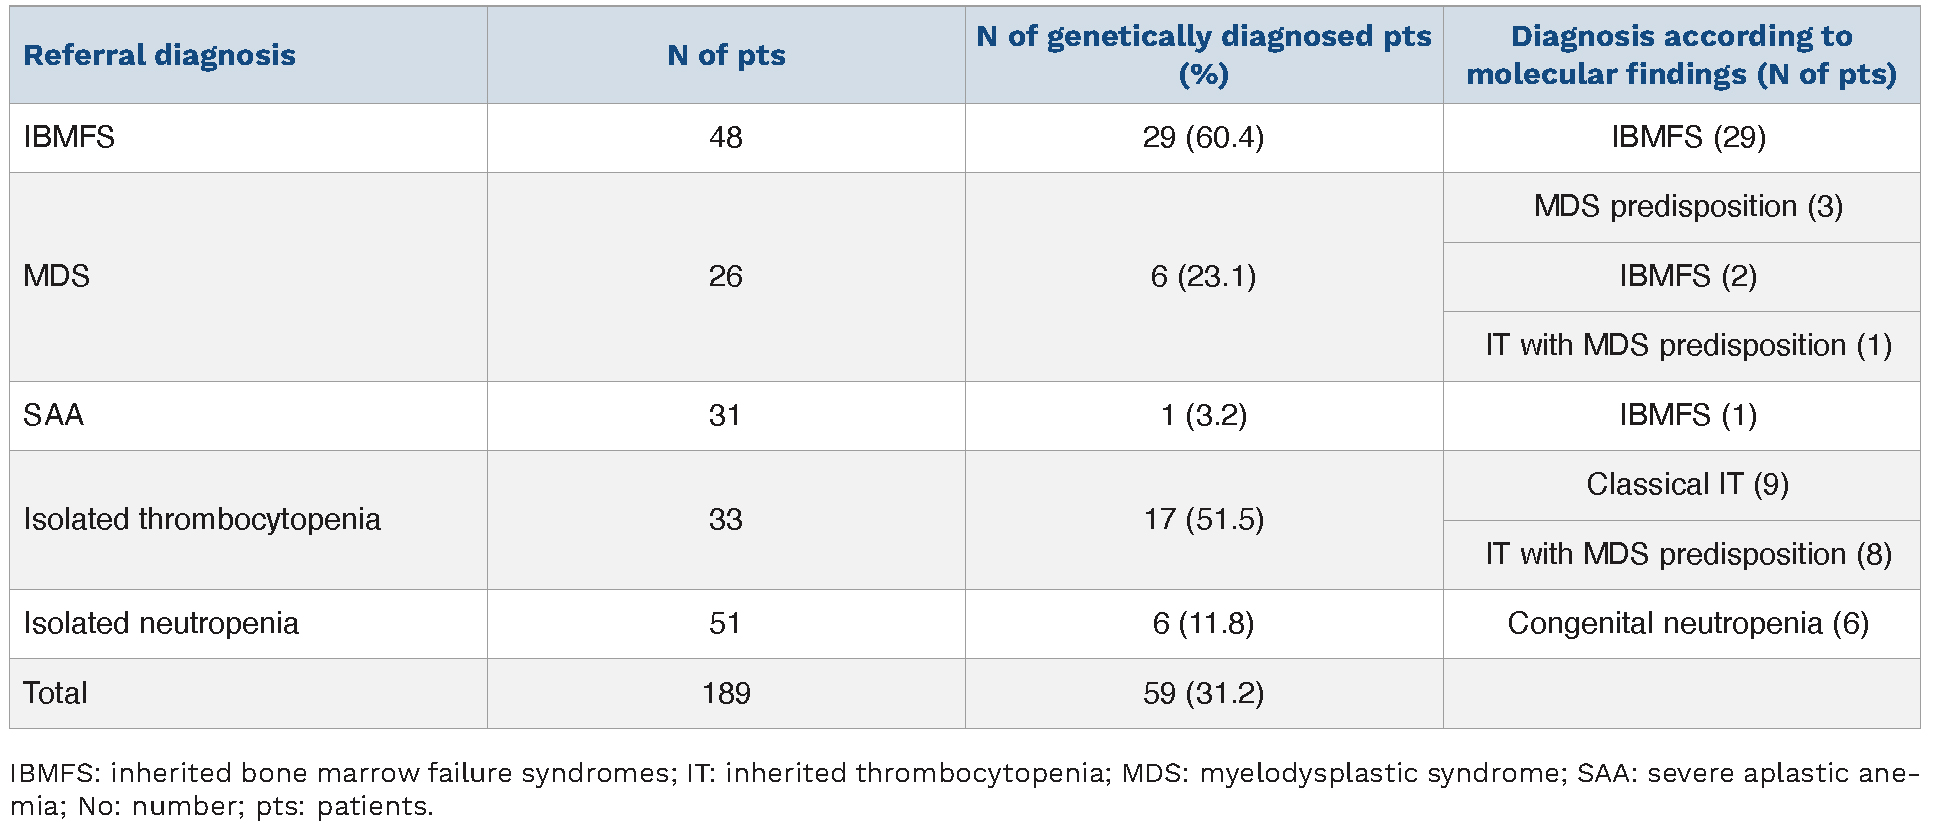This screenshot has width=1938, height=828.
Task: Select the 'Congenital neutropenia (6)' cell
Action: pos(1688,624)
